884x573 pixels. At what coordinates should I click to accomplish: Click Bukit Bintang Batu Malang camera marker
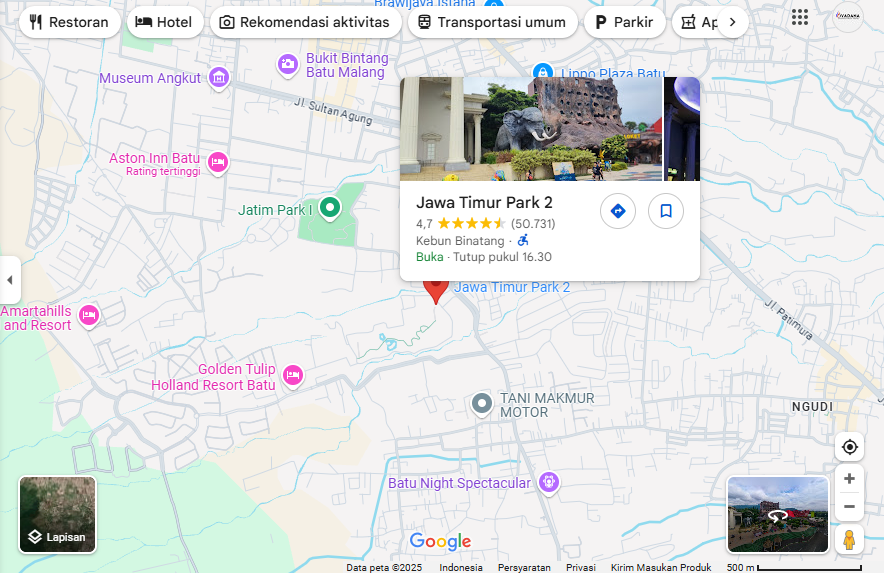(288, 65)
